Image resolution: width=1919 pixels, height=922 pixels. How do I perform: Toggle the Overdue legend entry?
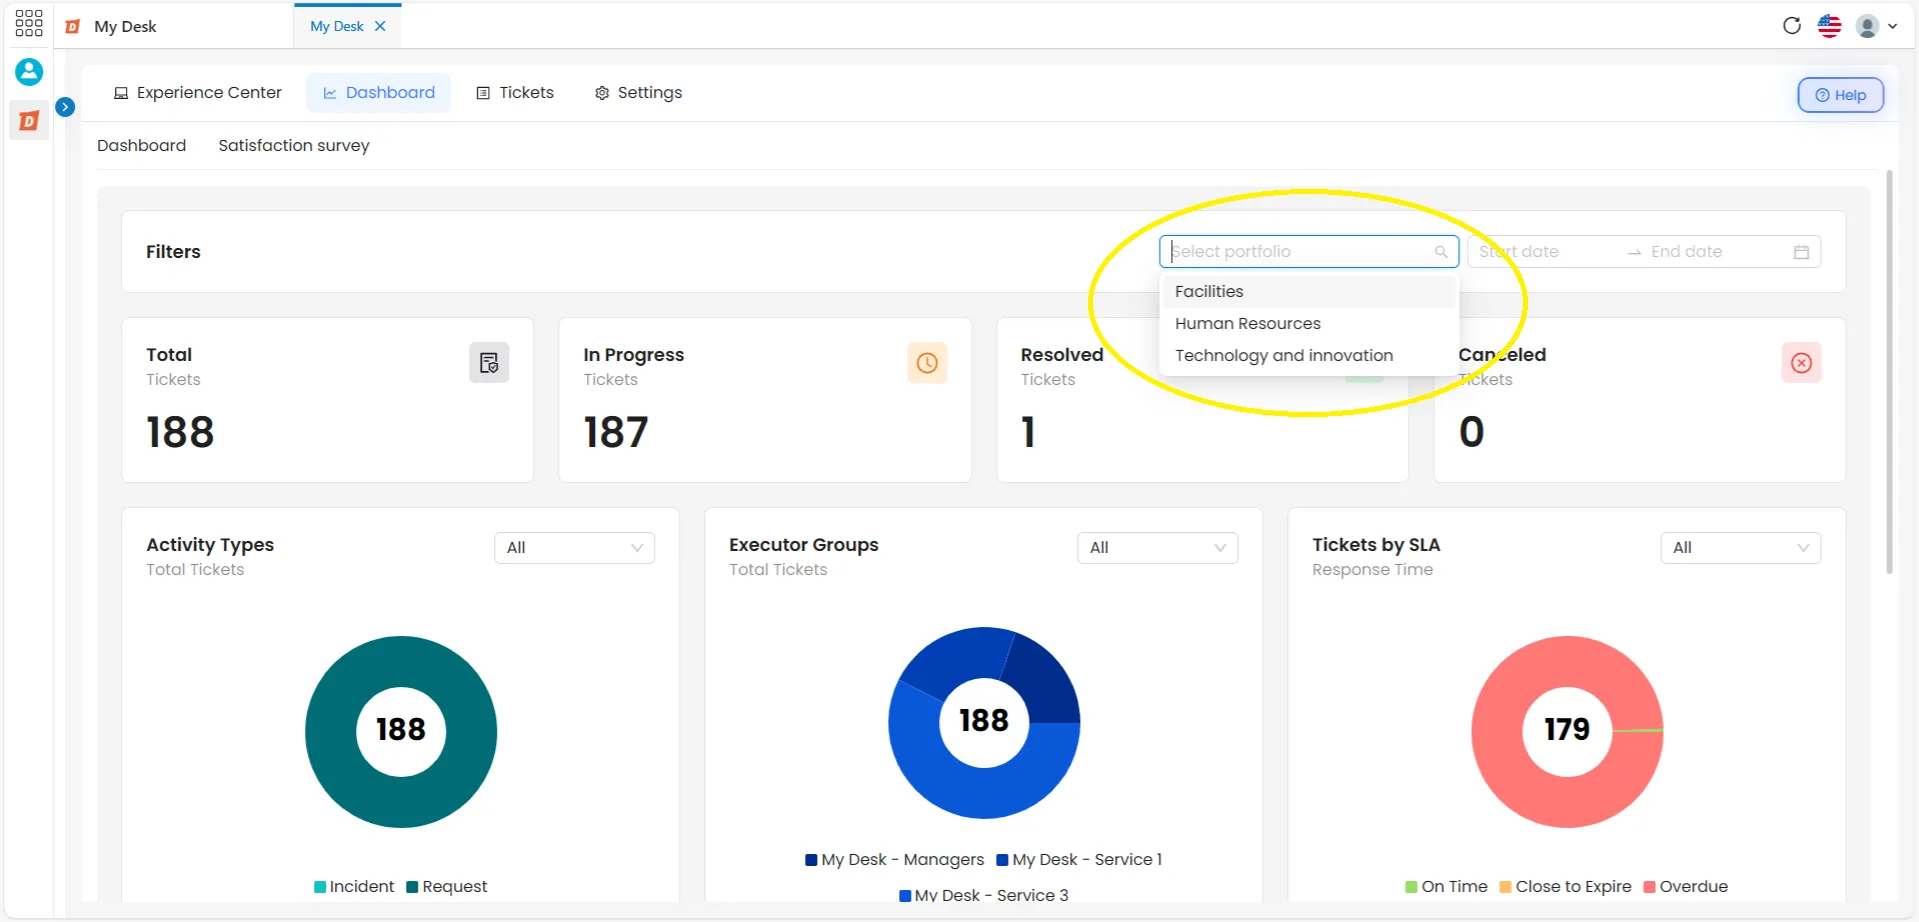coord(1685,886)
